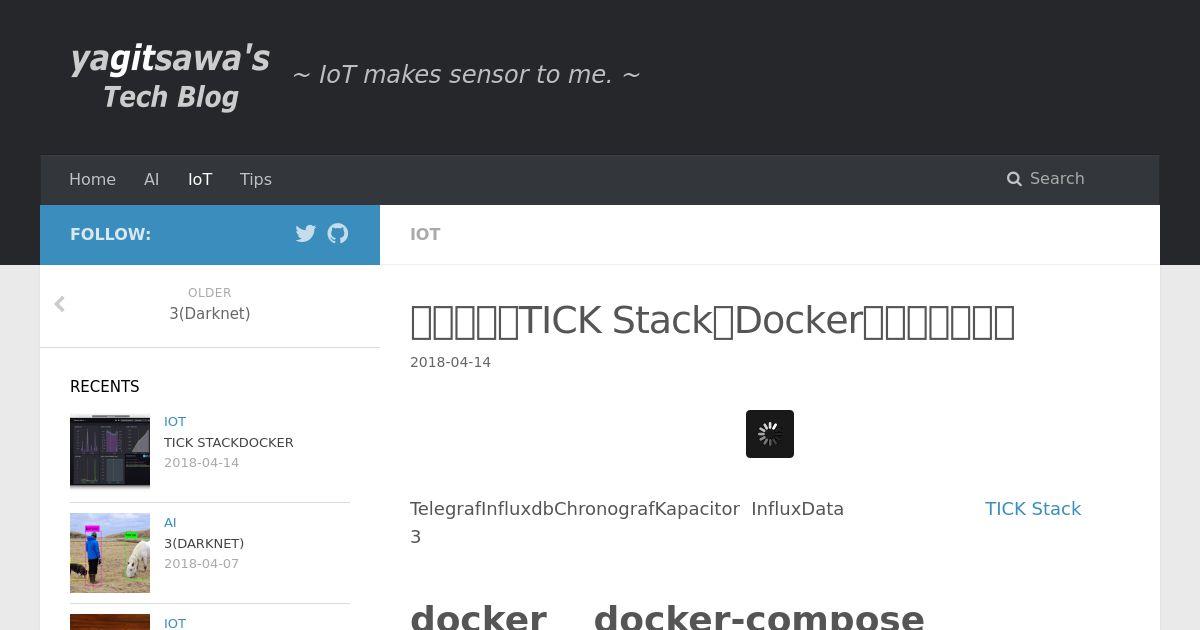1200x630 pixels.
Task: Click the IOT label above TICK STACKDOCKER
Action: (x=175, y=421)
